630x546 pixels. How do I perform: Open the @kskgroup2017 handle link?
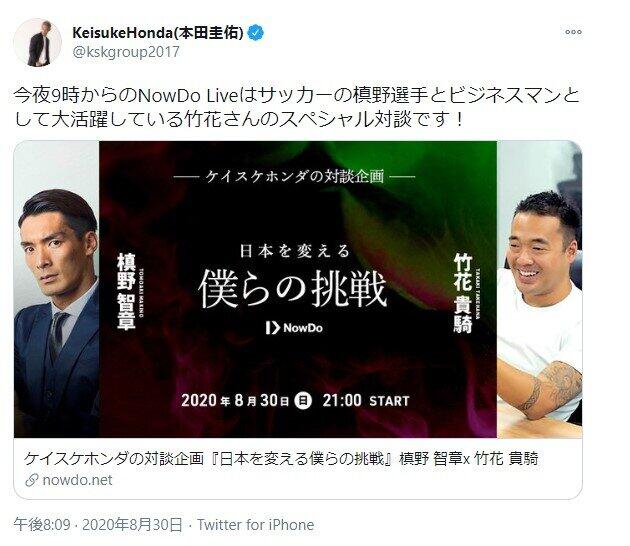point(126,52)
